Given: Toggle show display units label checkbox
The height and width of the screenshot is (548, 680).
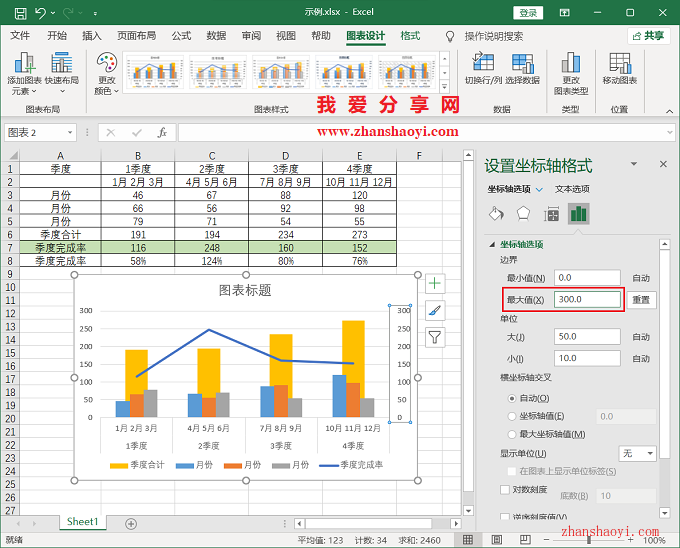Looking at the screenshot, I should coord(512,471).
